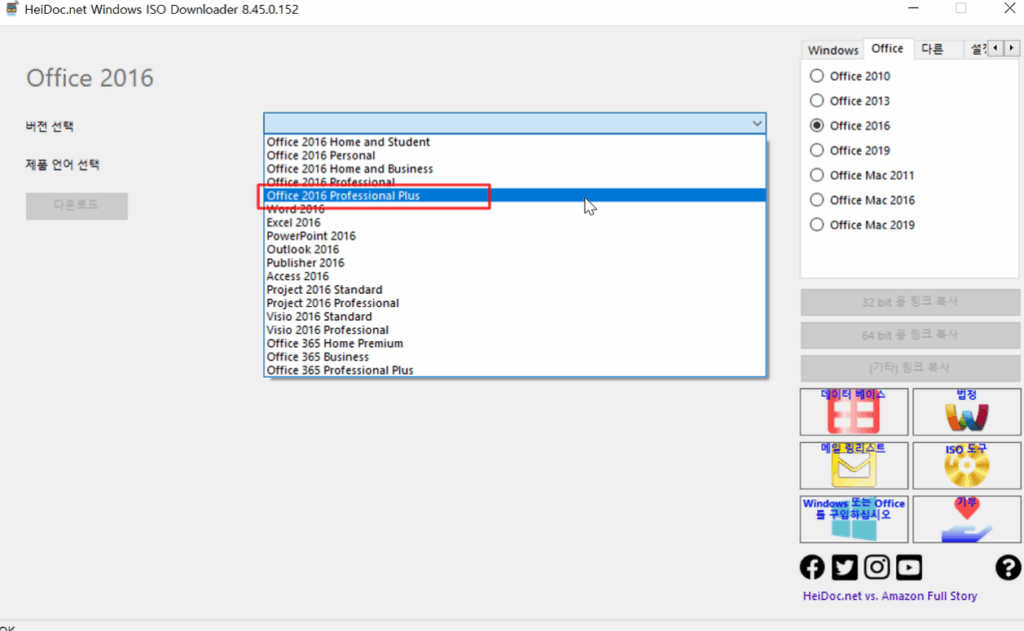Image resolution: width=1024 pixels, height=631 pixels.
Task: Choose Office 2016 Home and Student
Action: tap(515, 142)
